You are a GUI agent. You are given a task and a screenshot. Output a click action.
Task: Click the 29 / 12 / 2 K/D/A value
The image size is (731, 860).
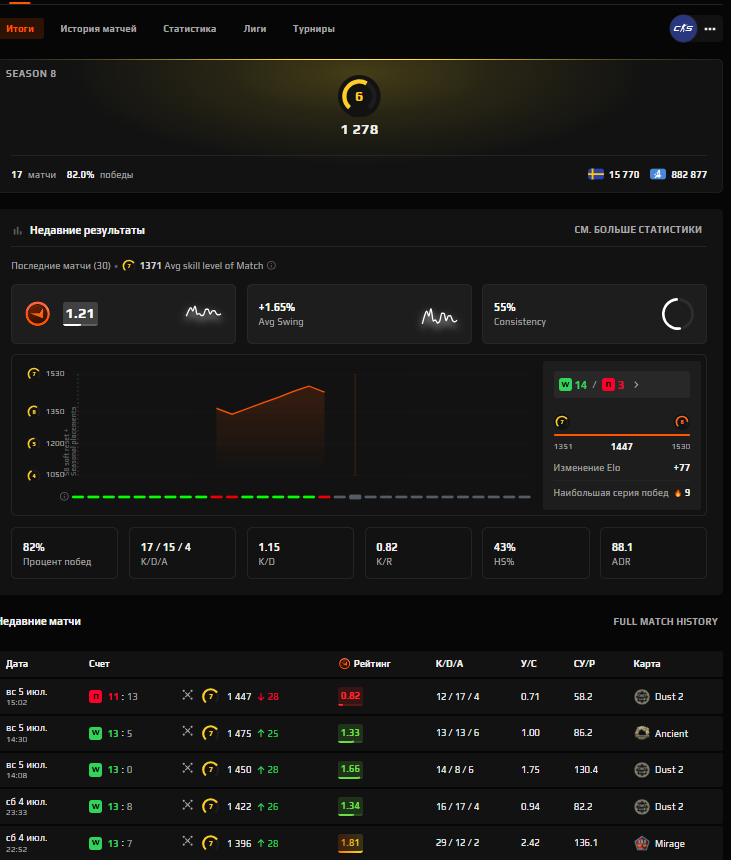pos(457,842)
